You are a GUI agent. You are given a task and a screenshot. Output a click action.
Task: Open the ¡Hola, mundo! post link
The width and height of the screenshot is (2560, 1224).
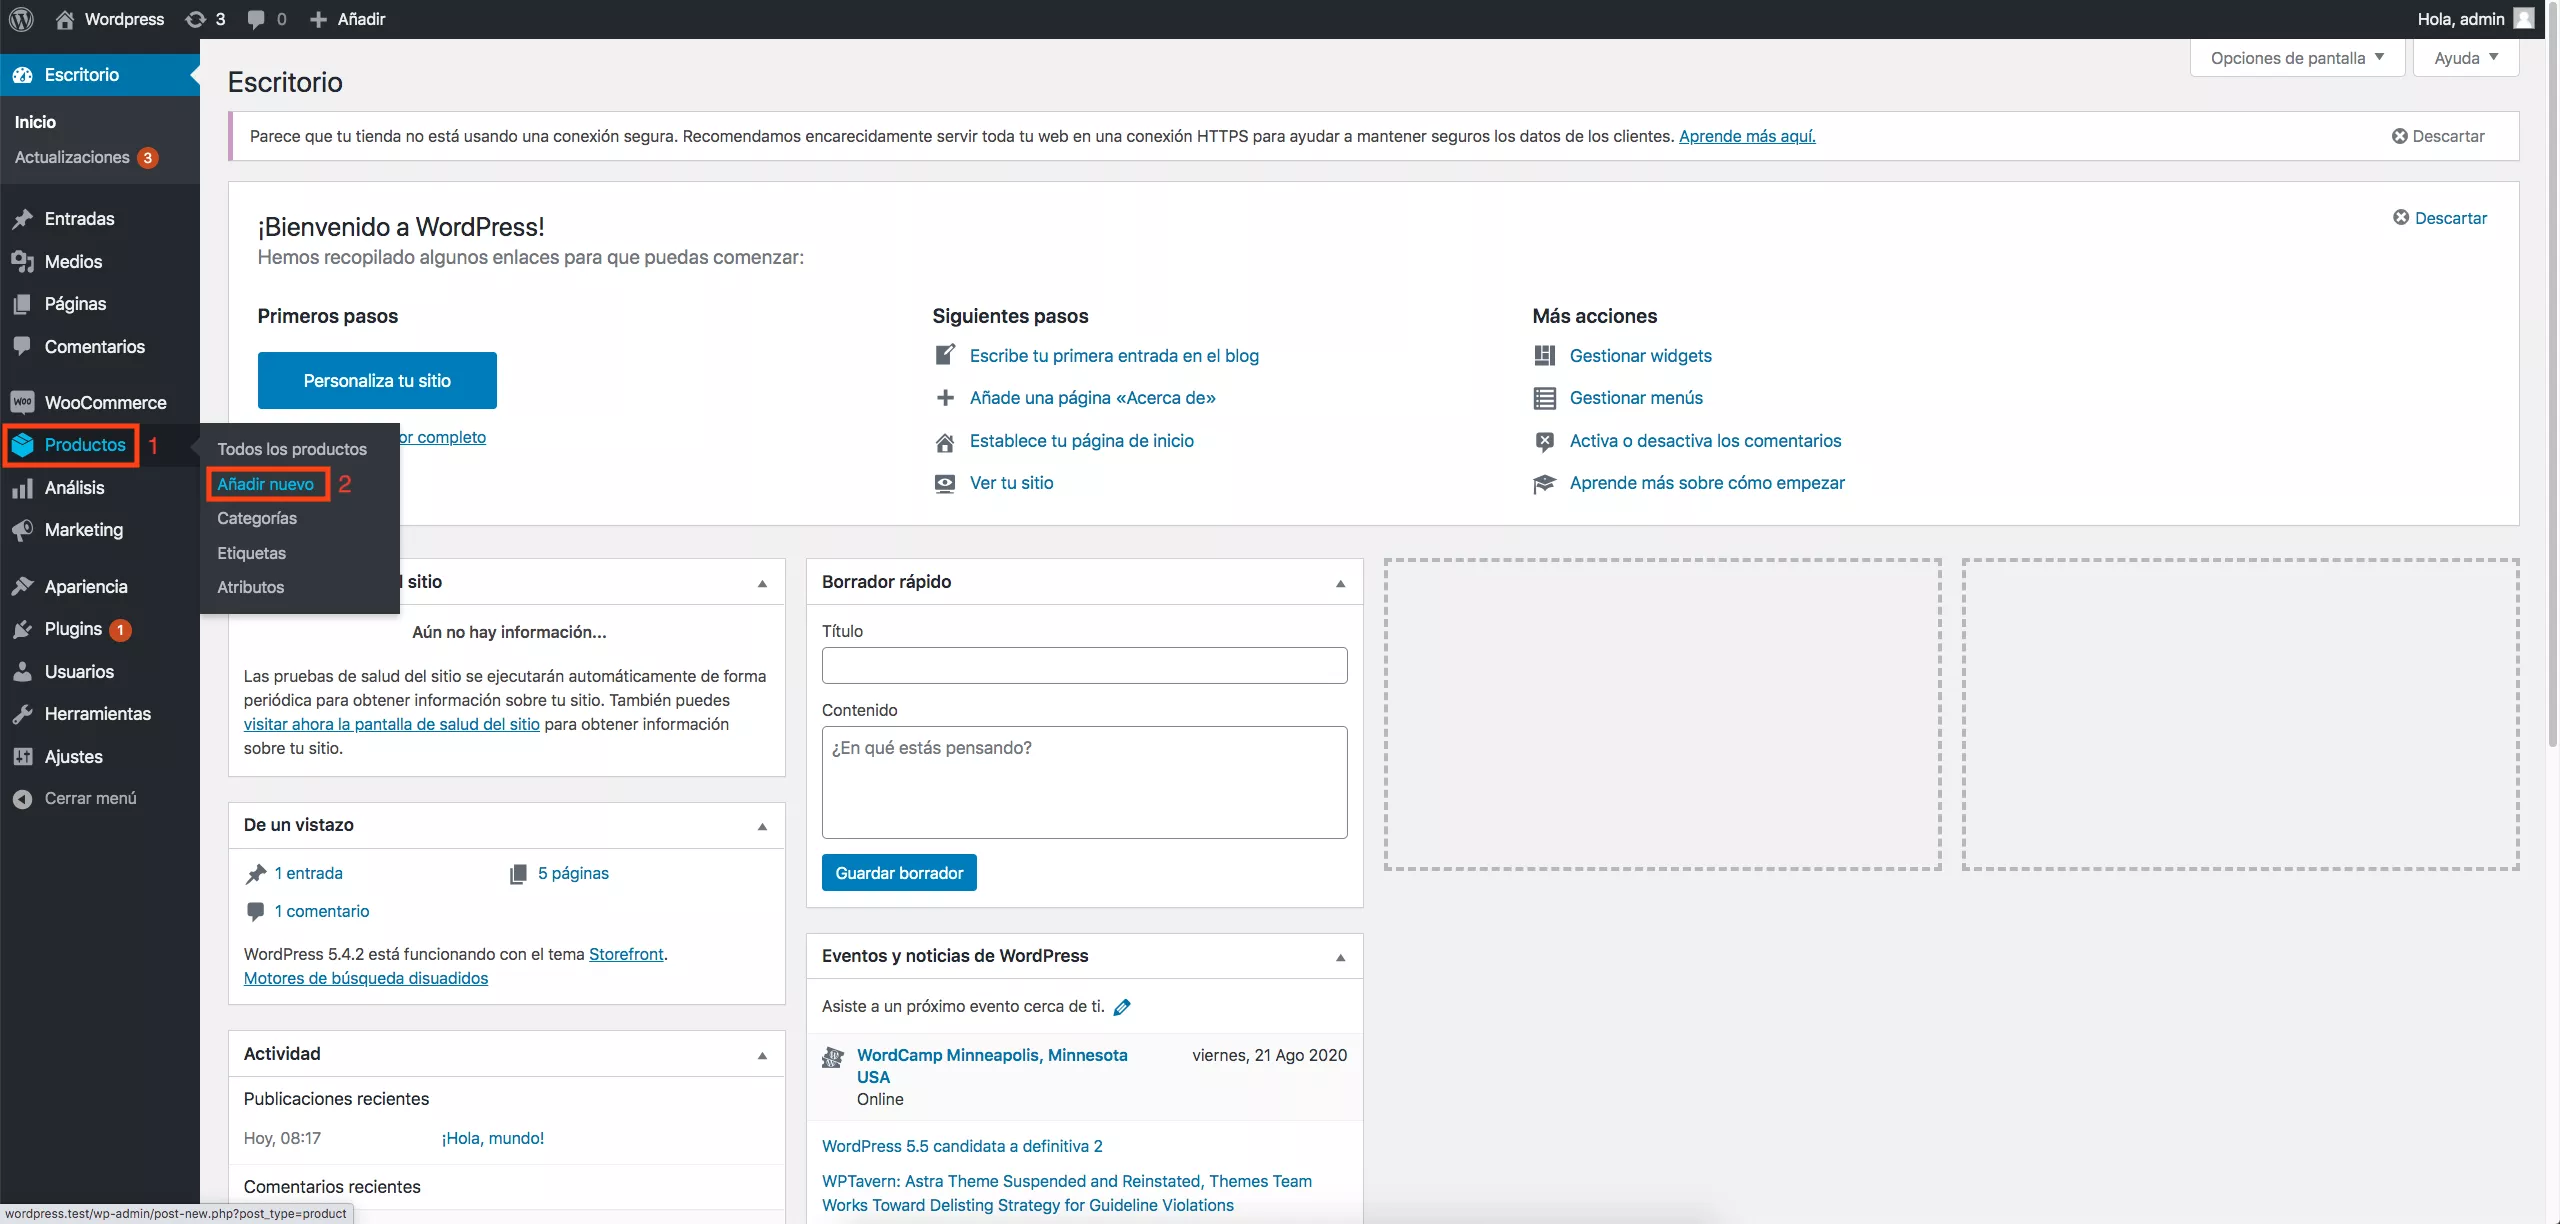pyautogui.click(x=493, y=1138)
